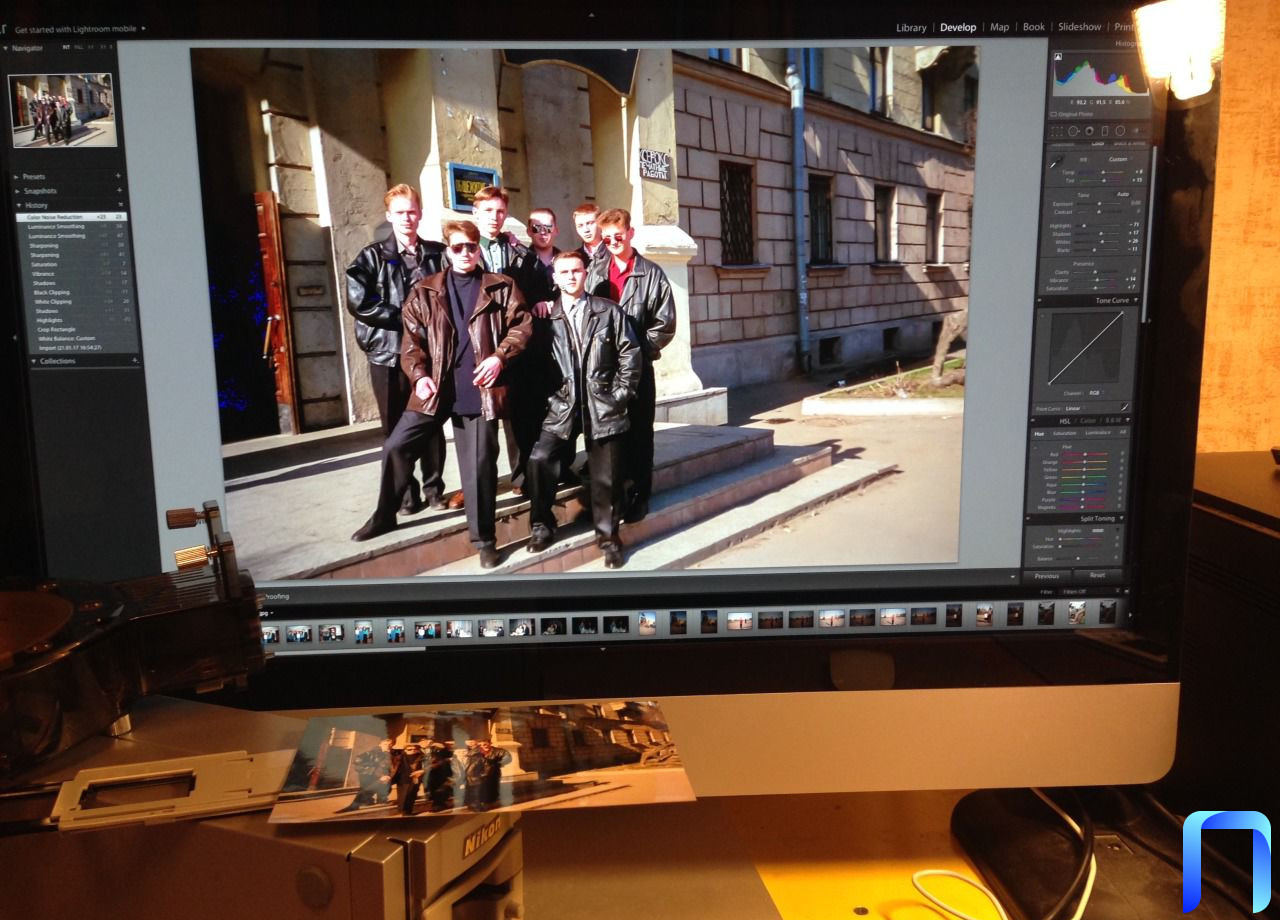Collapse the Collections panel
Screen dimensions: 1280x920
(x=33, y=361)
